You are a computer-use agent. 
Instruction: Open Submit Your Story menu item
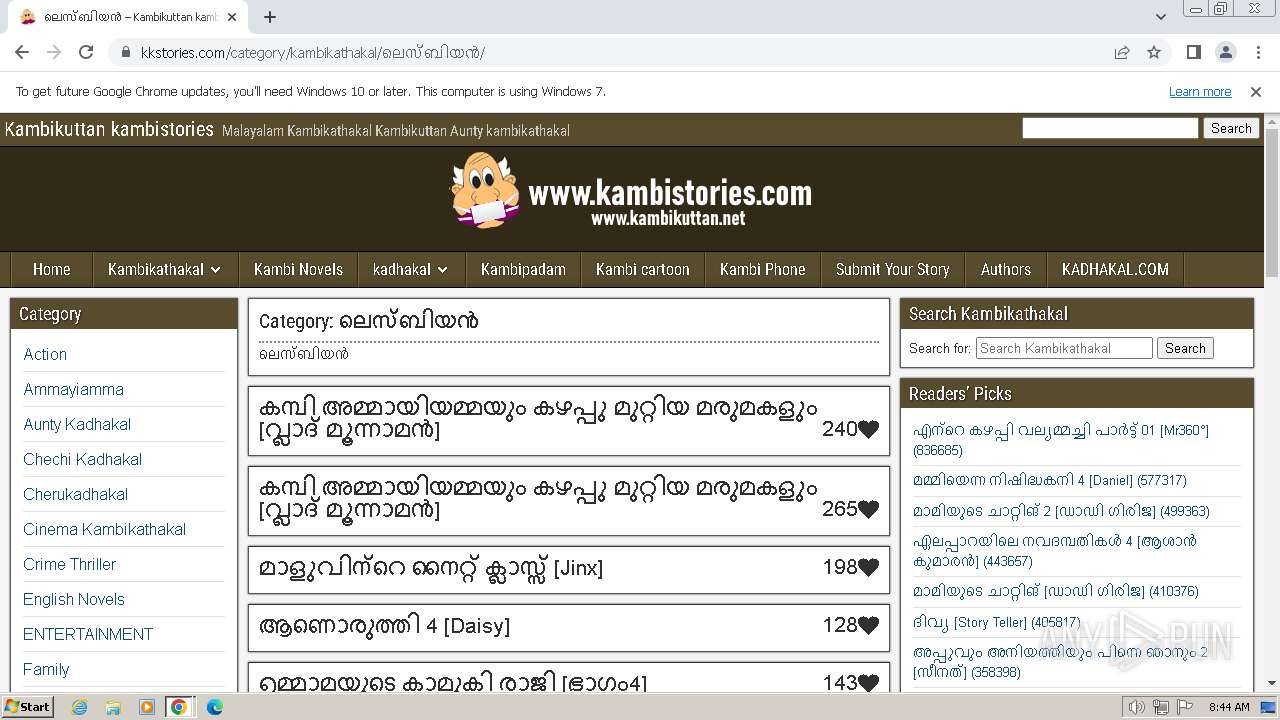tap(893, 269)
